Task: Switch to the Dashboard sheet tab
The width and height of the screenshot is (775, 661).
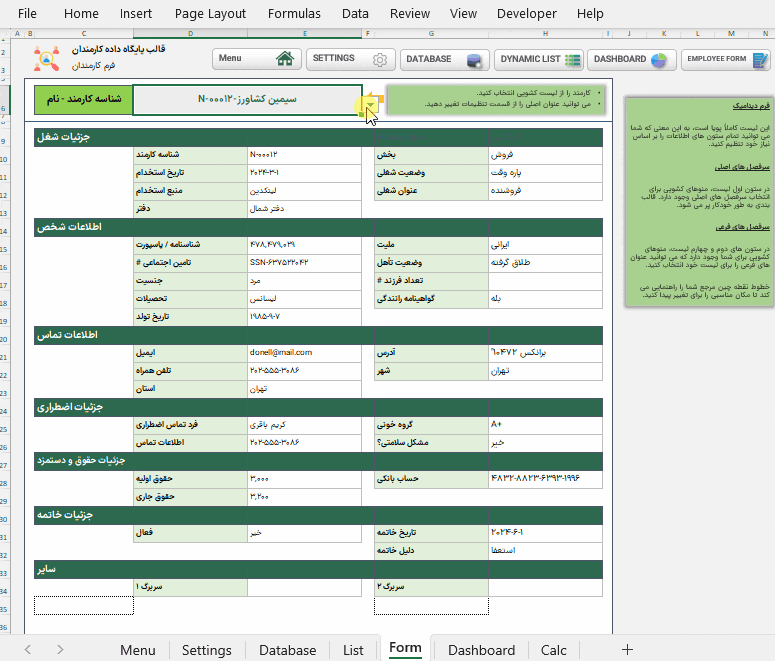Action: (x=481, y=650)
